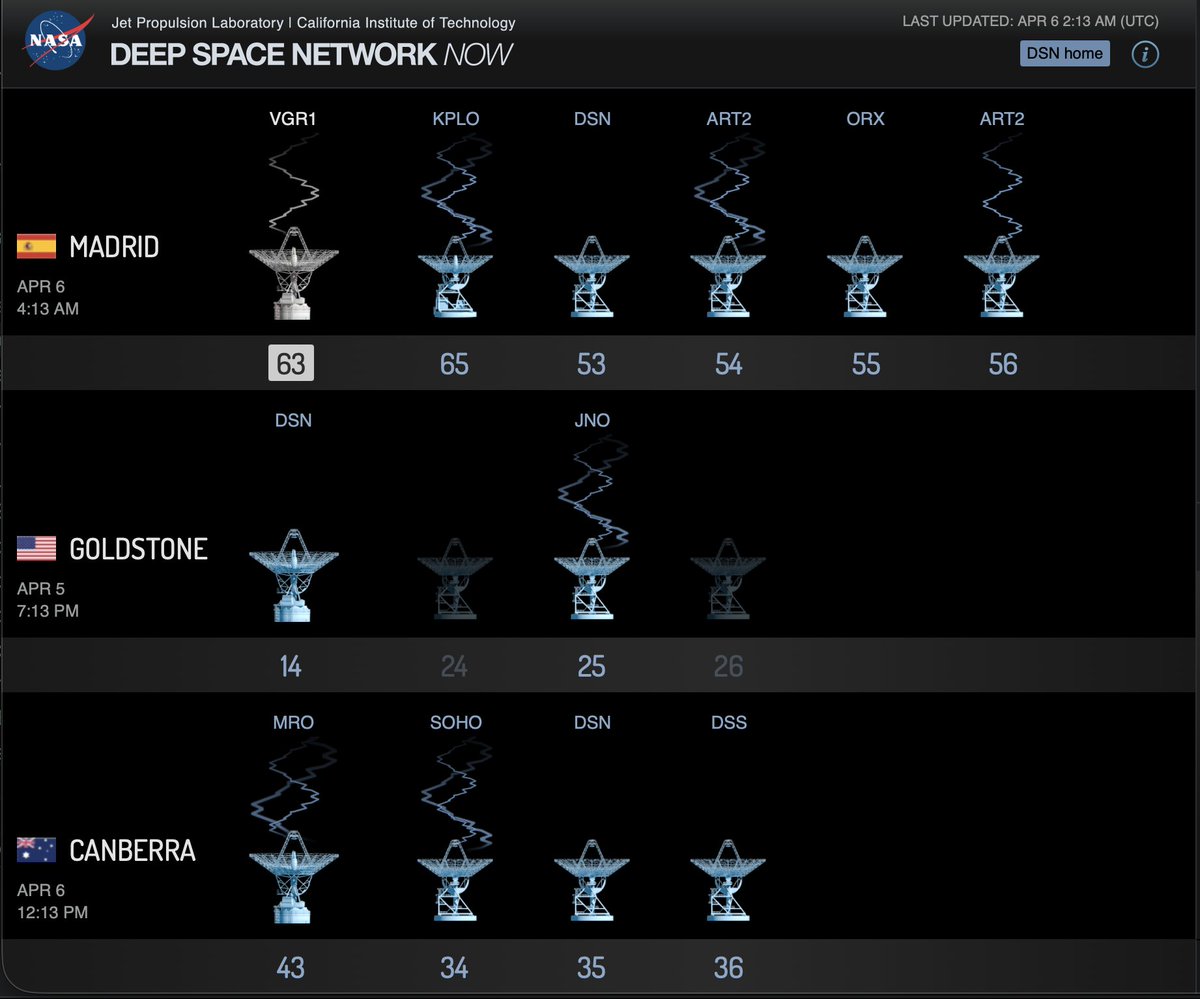Click the Deep Space Network Now title
Screen dimensions: 1200x999
[311, 54]
